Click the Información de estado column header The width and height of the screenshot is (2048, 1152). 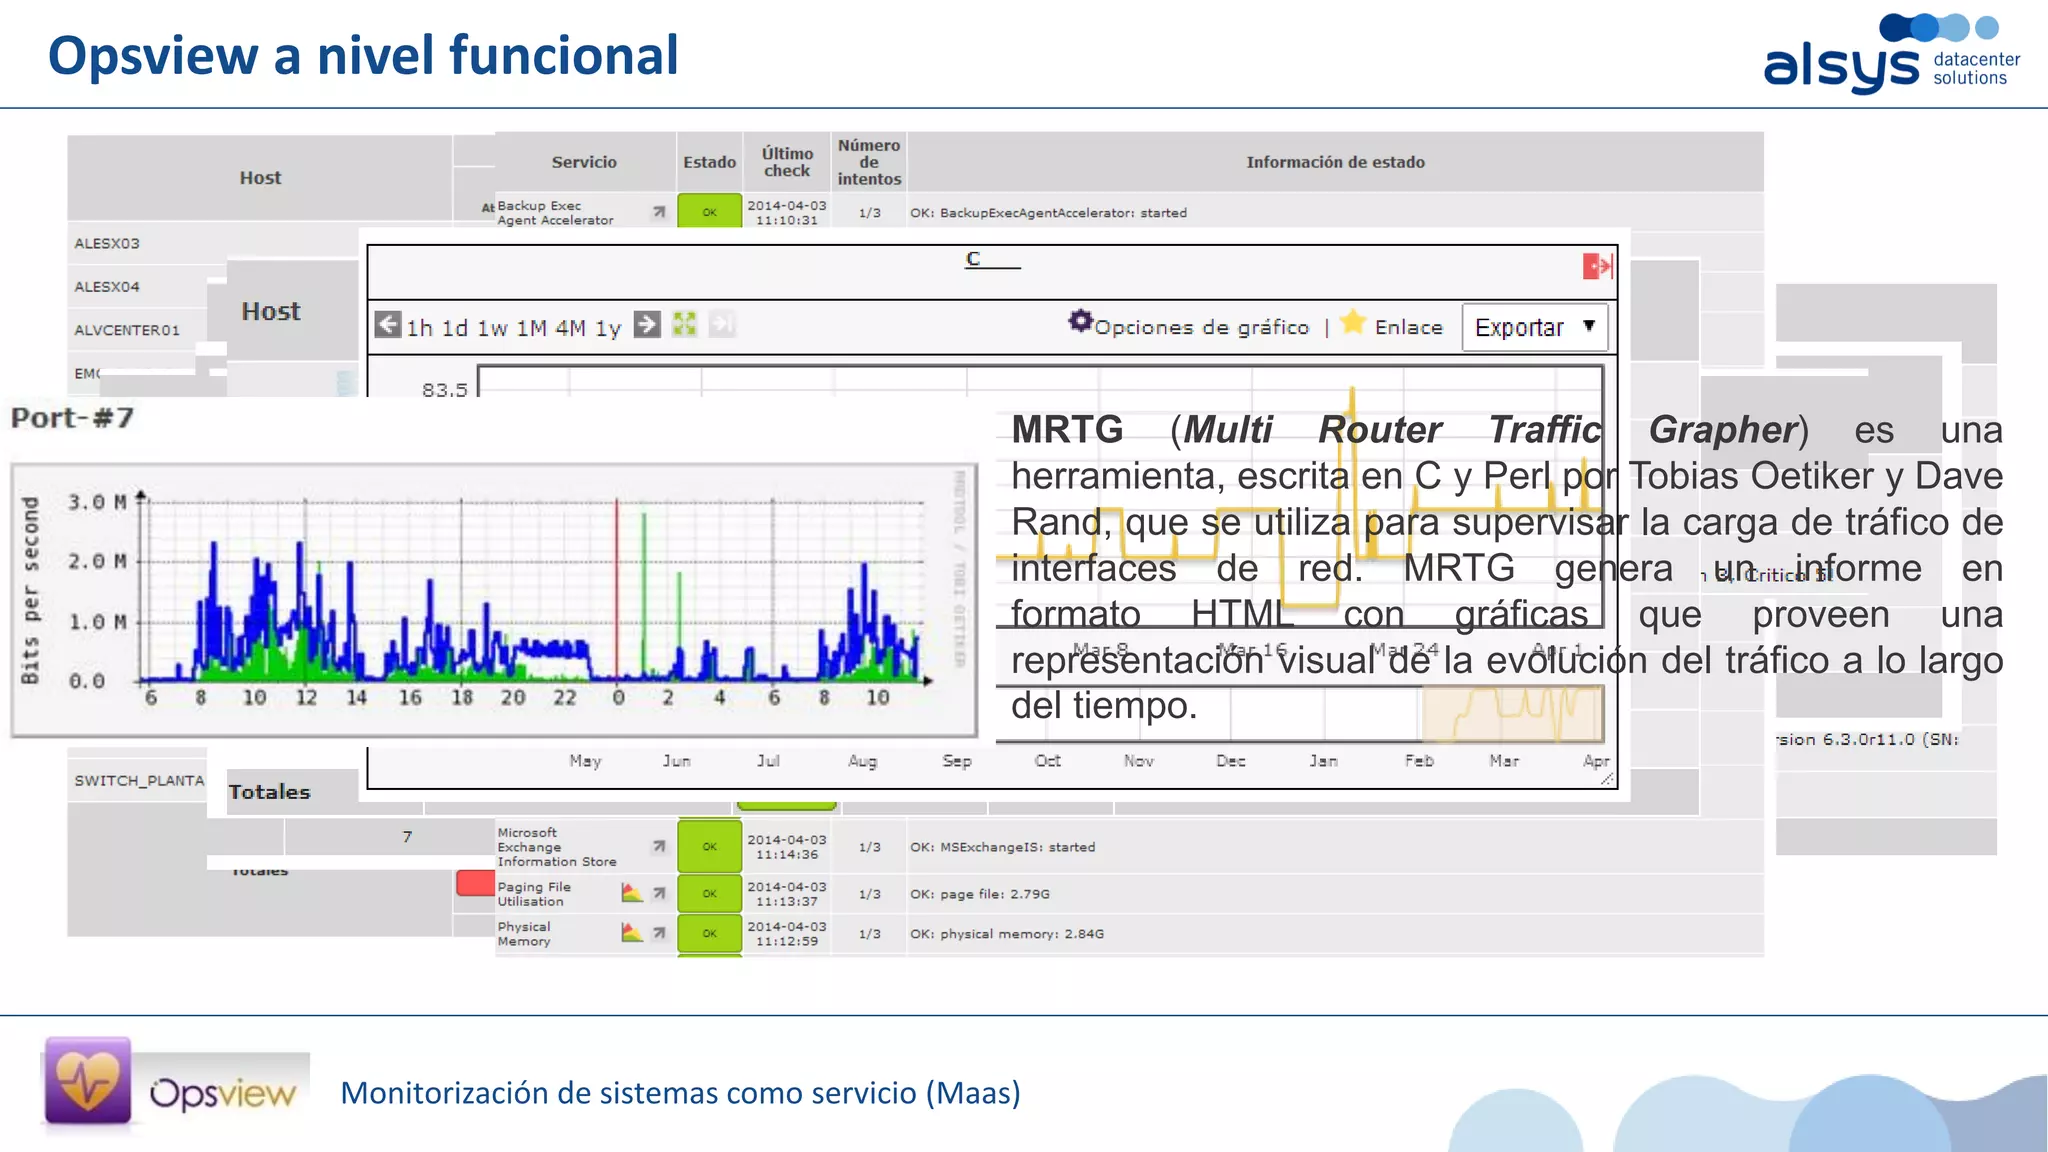pyautogui.click(x=1335, y=162)
